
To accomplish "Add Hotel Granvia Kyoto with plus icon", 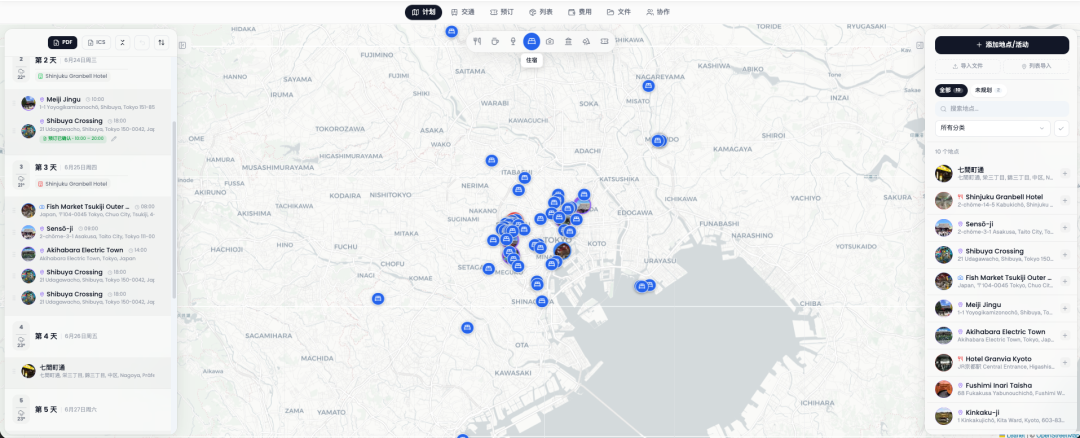I will coord(1064,362).
